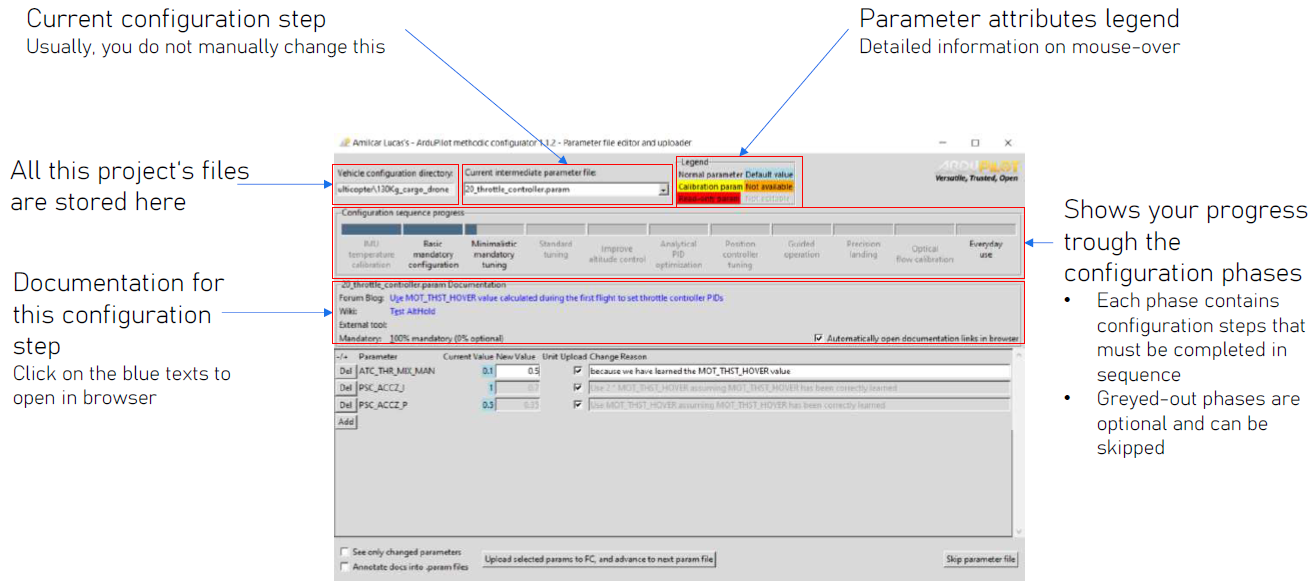Click the configurator window title bar icon
This screenshot has height=582, width=1313.
point(344,143)
